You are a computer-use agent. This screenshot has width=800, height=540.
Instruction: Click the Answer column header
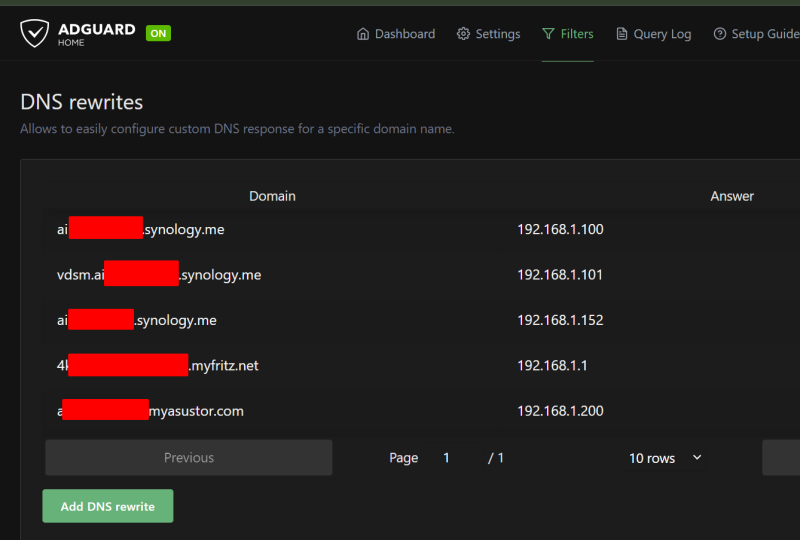tap(732, 196)
